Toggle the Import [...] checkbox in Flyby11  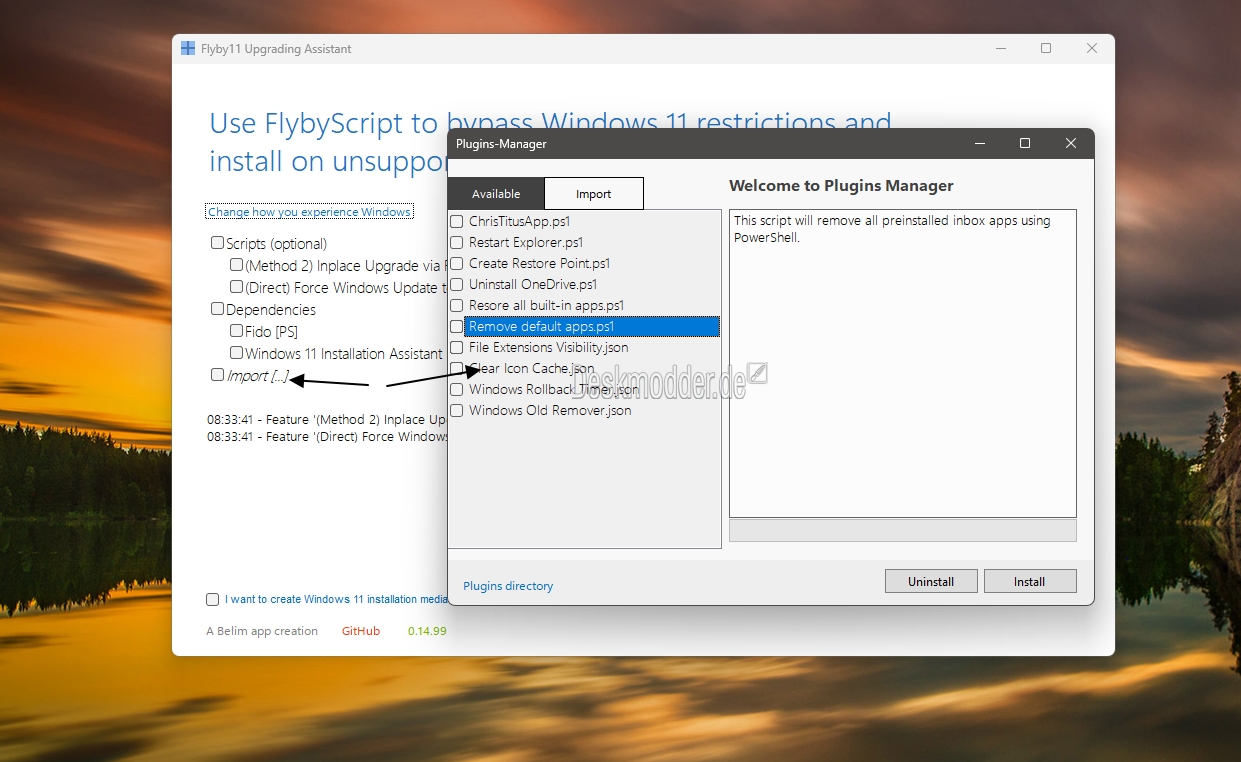217,375
